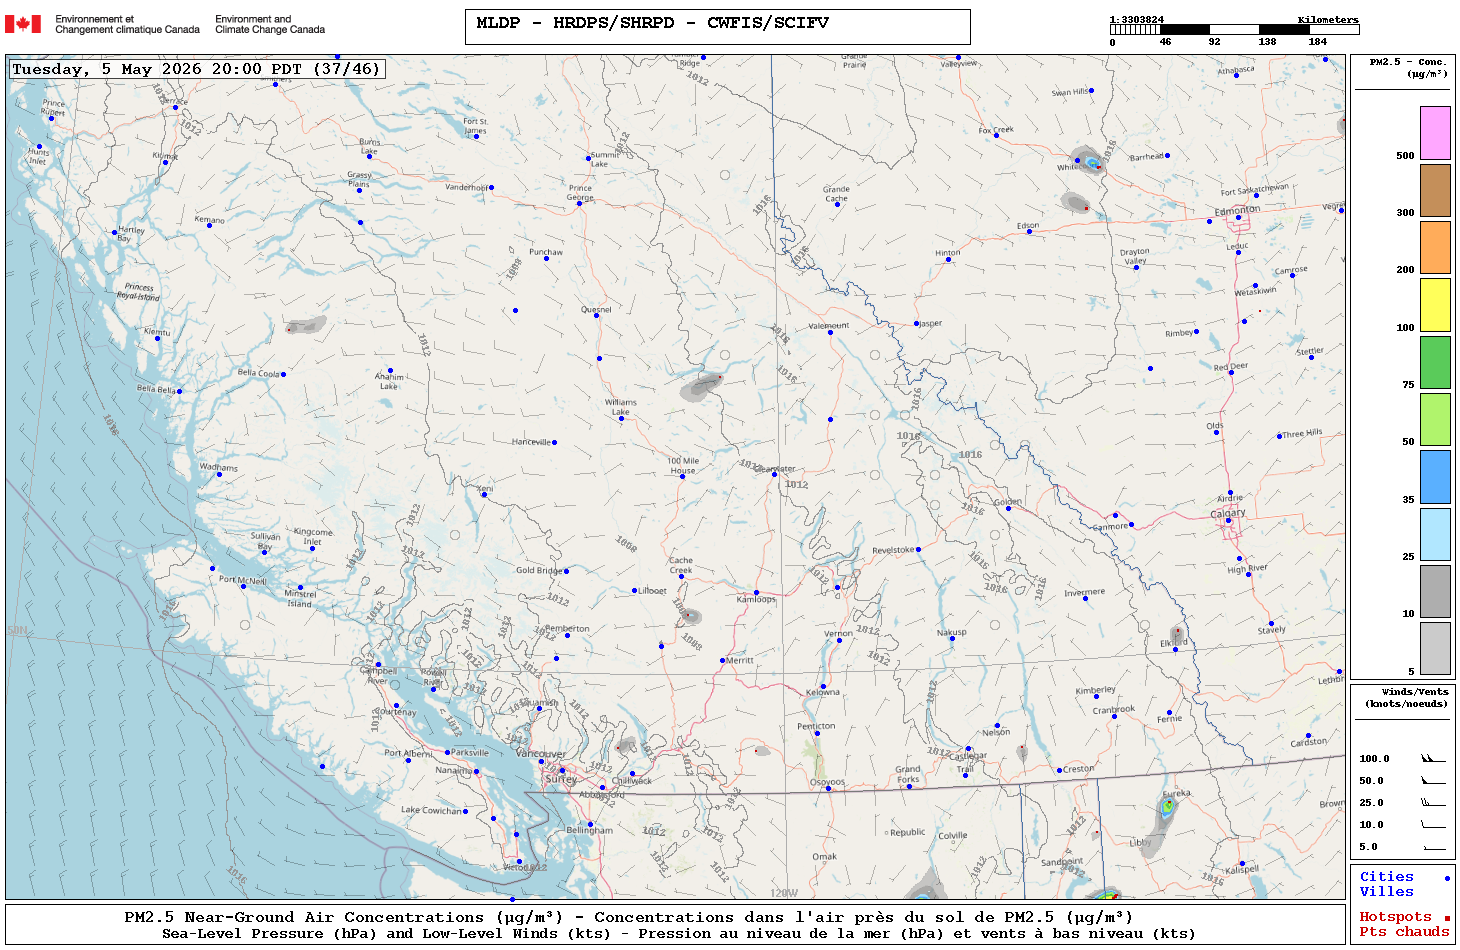
Task: Select the yellow 100 legend swatch
Action: [x=1435, y=305]
